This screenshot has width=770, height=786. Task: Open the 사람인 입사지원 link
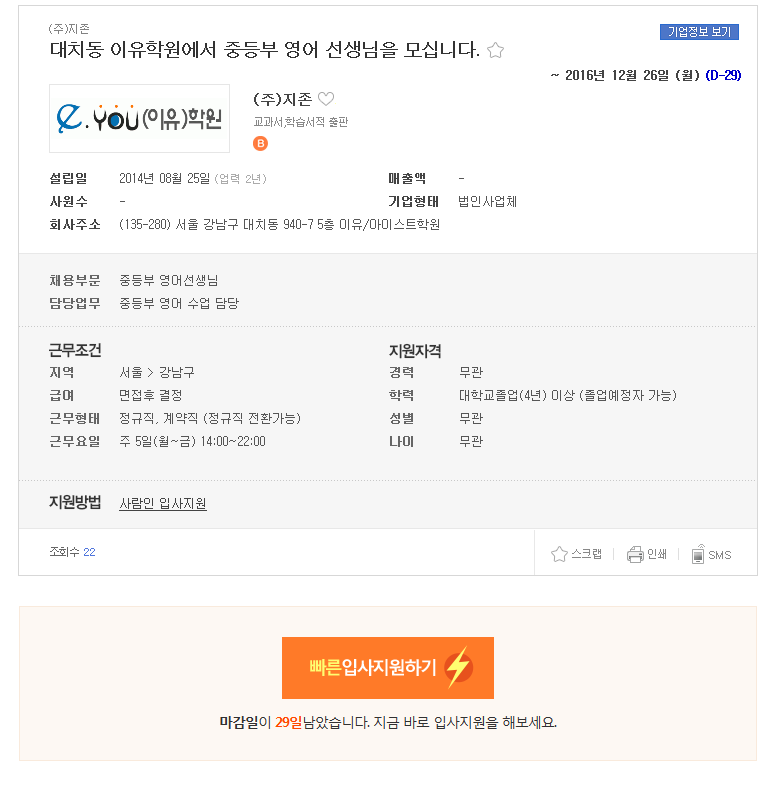pos(163,503)
